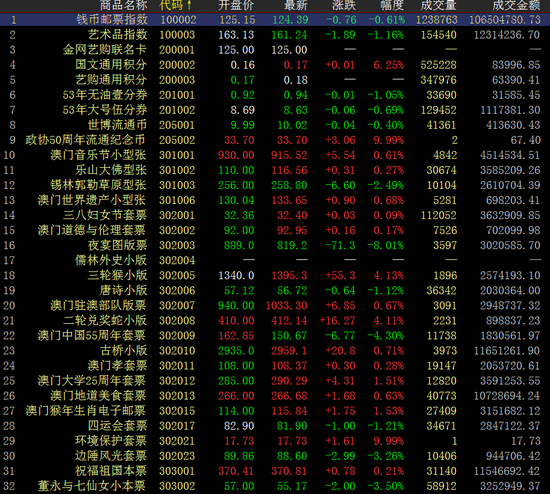This screenshot has height=494, width=550.
Task: Select 澳门世界遗产小型张 row
Action: click(x=275, y=200)
